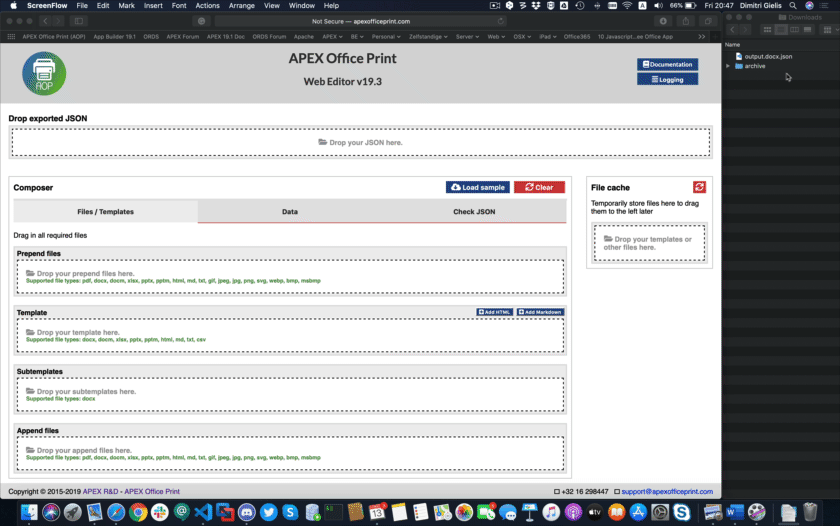Click the Template drop zone

click(290, 336)
